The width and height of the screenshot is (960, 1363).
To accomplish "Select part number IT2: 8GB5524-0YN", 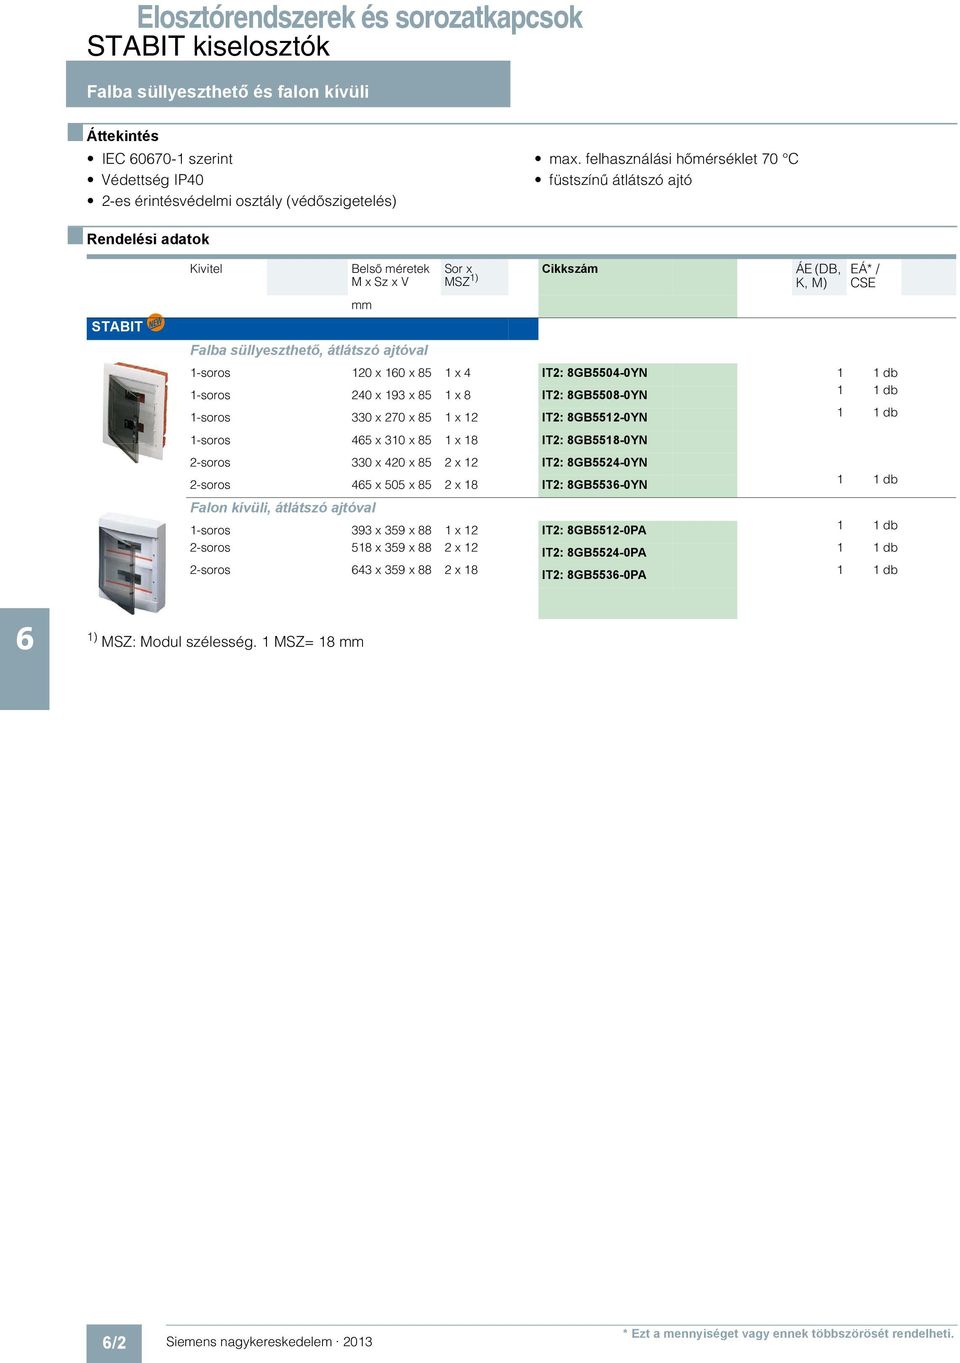I will pyautogui.click(x=594, y=463).
